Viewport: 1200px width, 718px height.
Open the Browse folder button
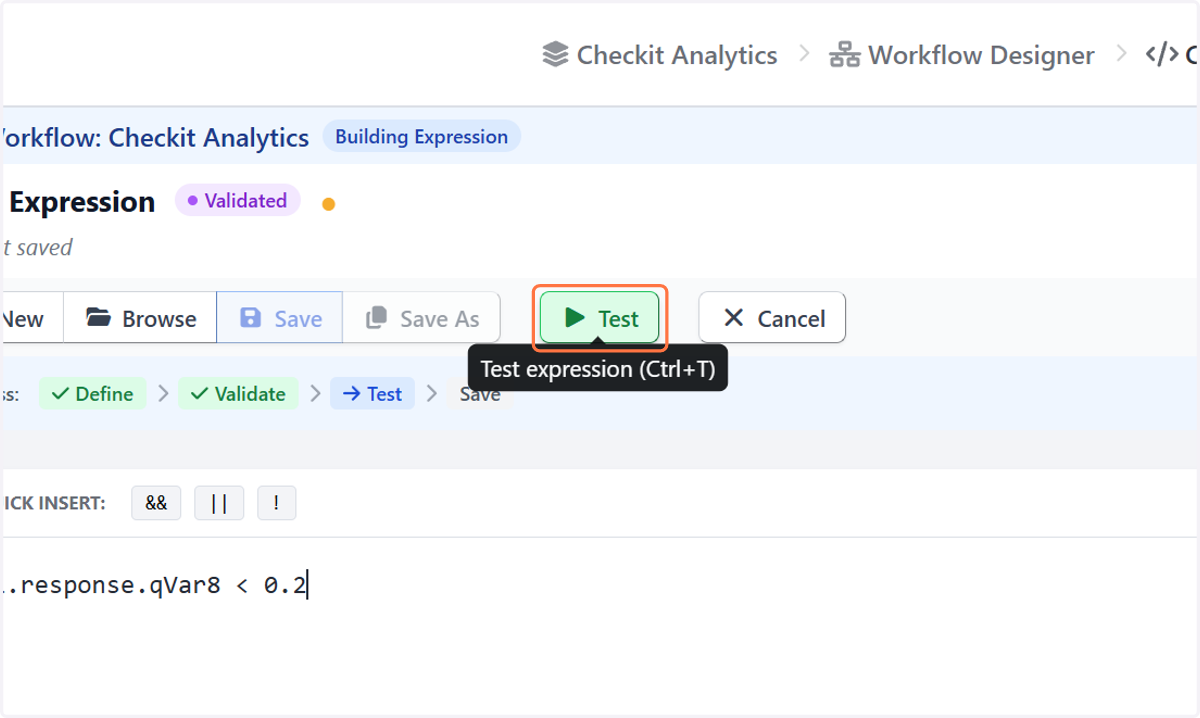tap(140, 318)
